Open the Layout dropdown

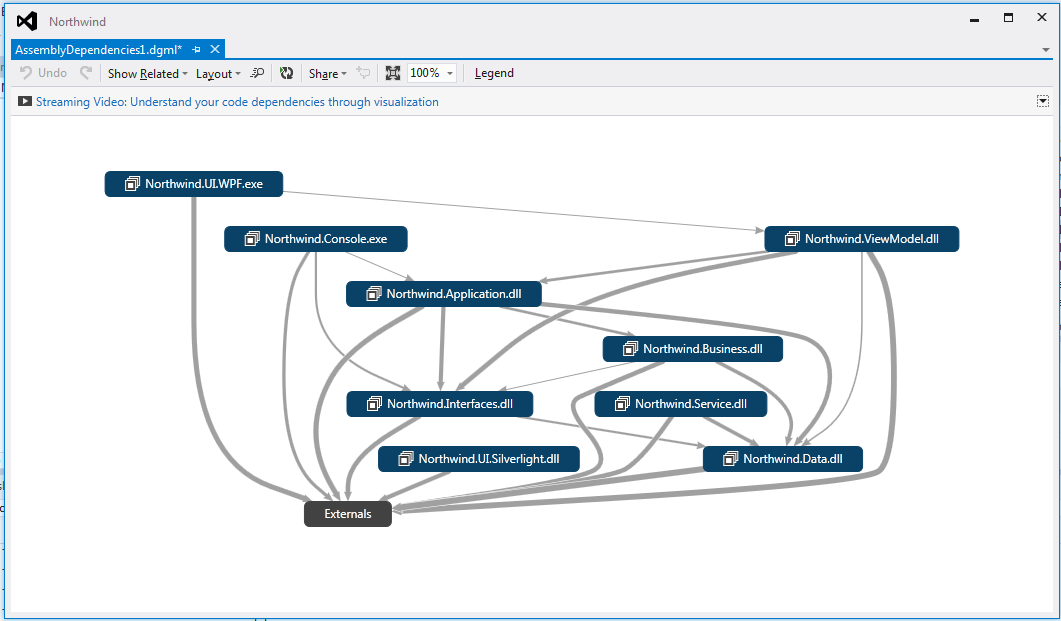[216, 72]
